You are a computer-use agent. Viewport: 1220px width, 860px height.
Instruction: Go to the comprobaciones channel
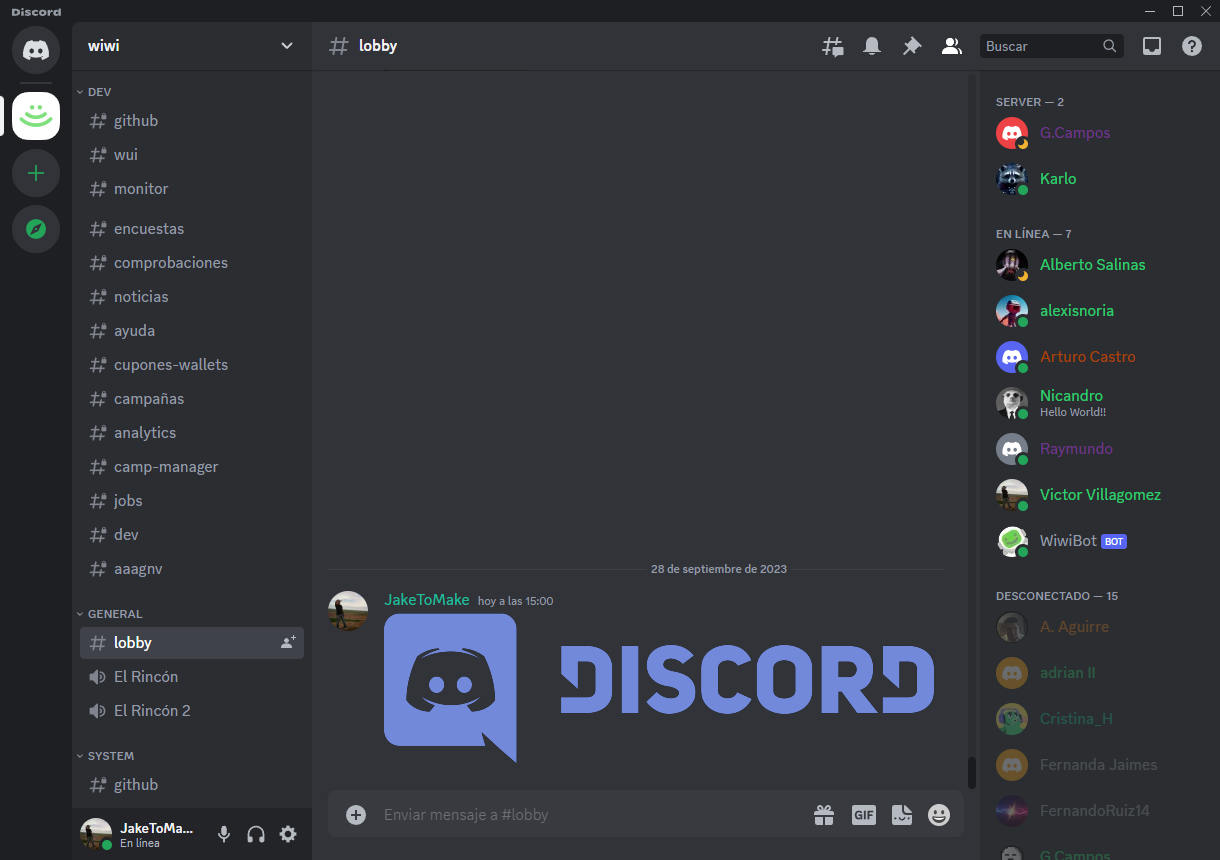coord(192,263)
